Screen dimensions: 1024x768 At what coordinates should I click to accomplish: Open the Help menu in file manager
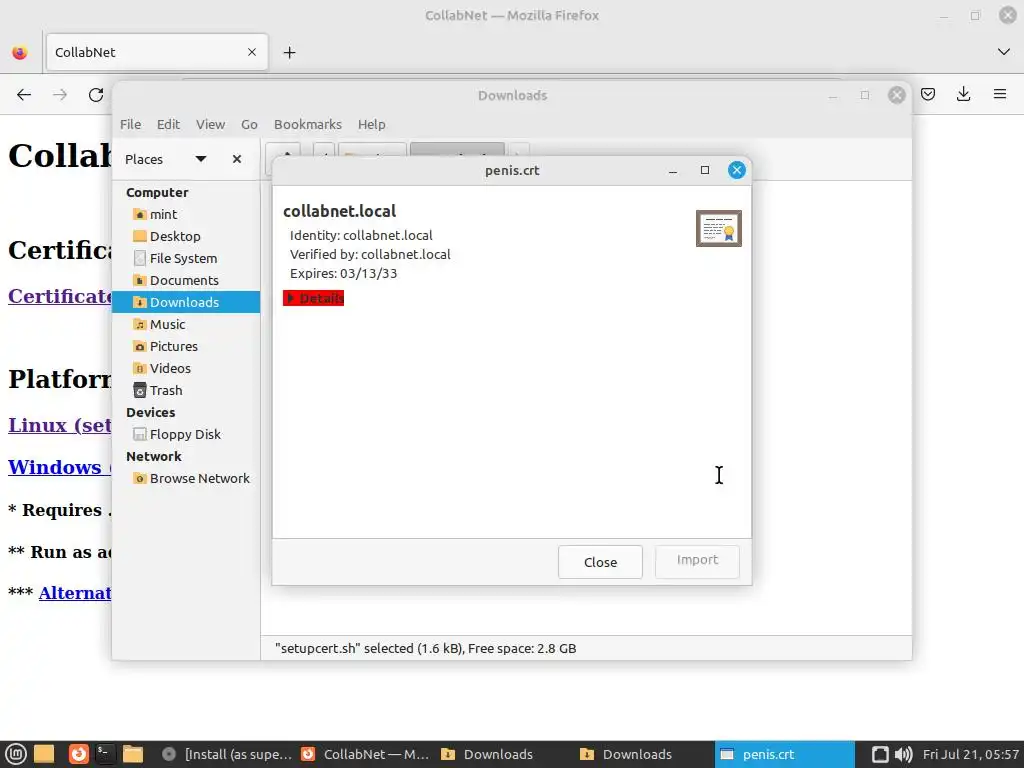click(371, 124)
